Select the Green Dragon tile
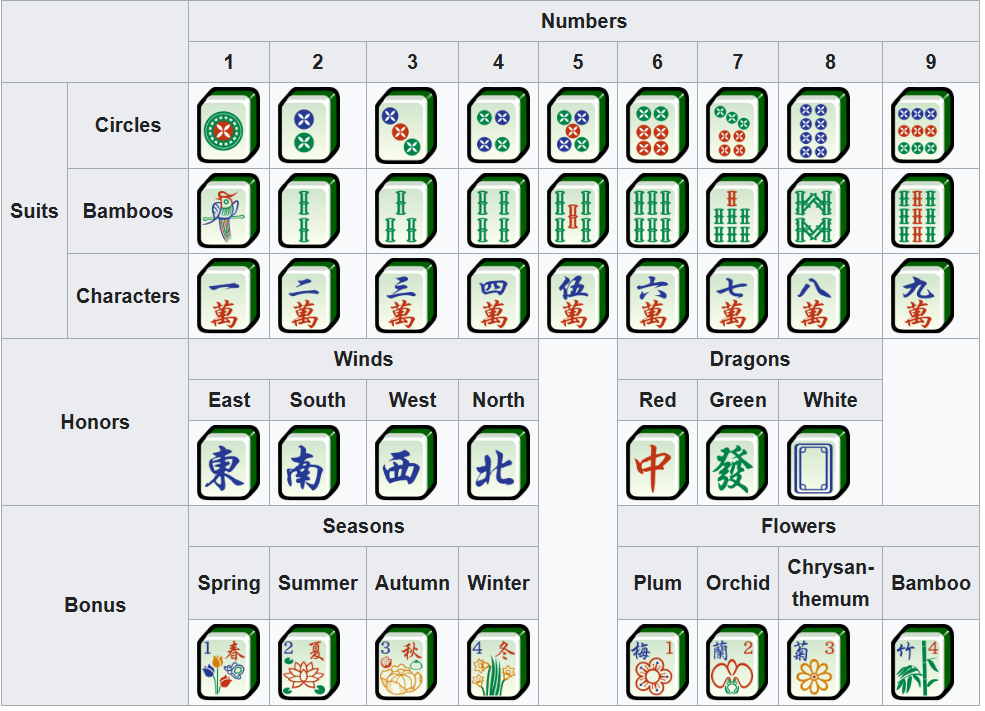 coord(737,463)
